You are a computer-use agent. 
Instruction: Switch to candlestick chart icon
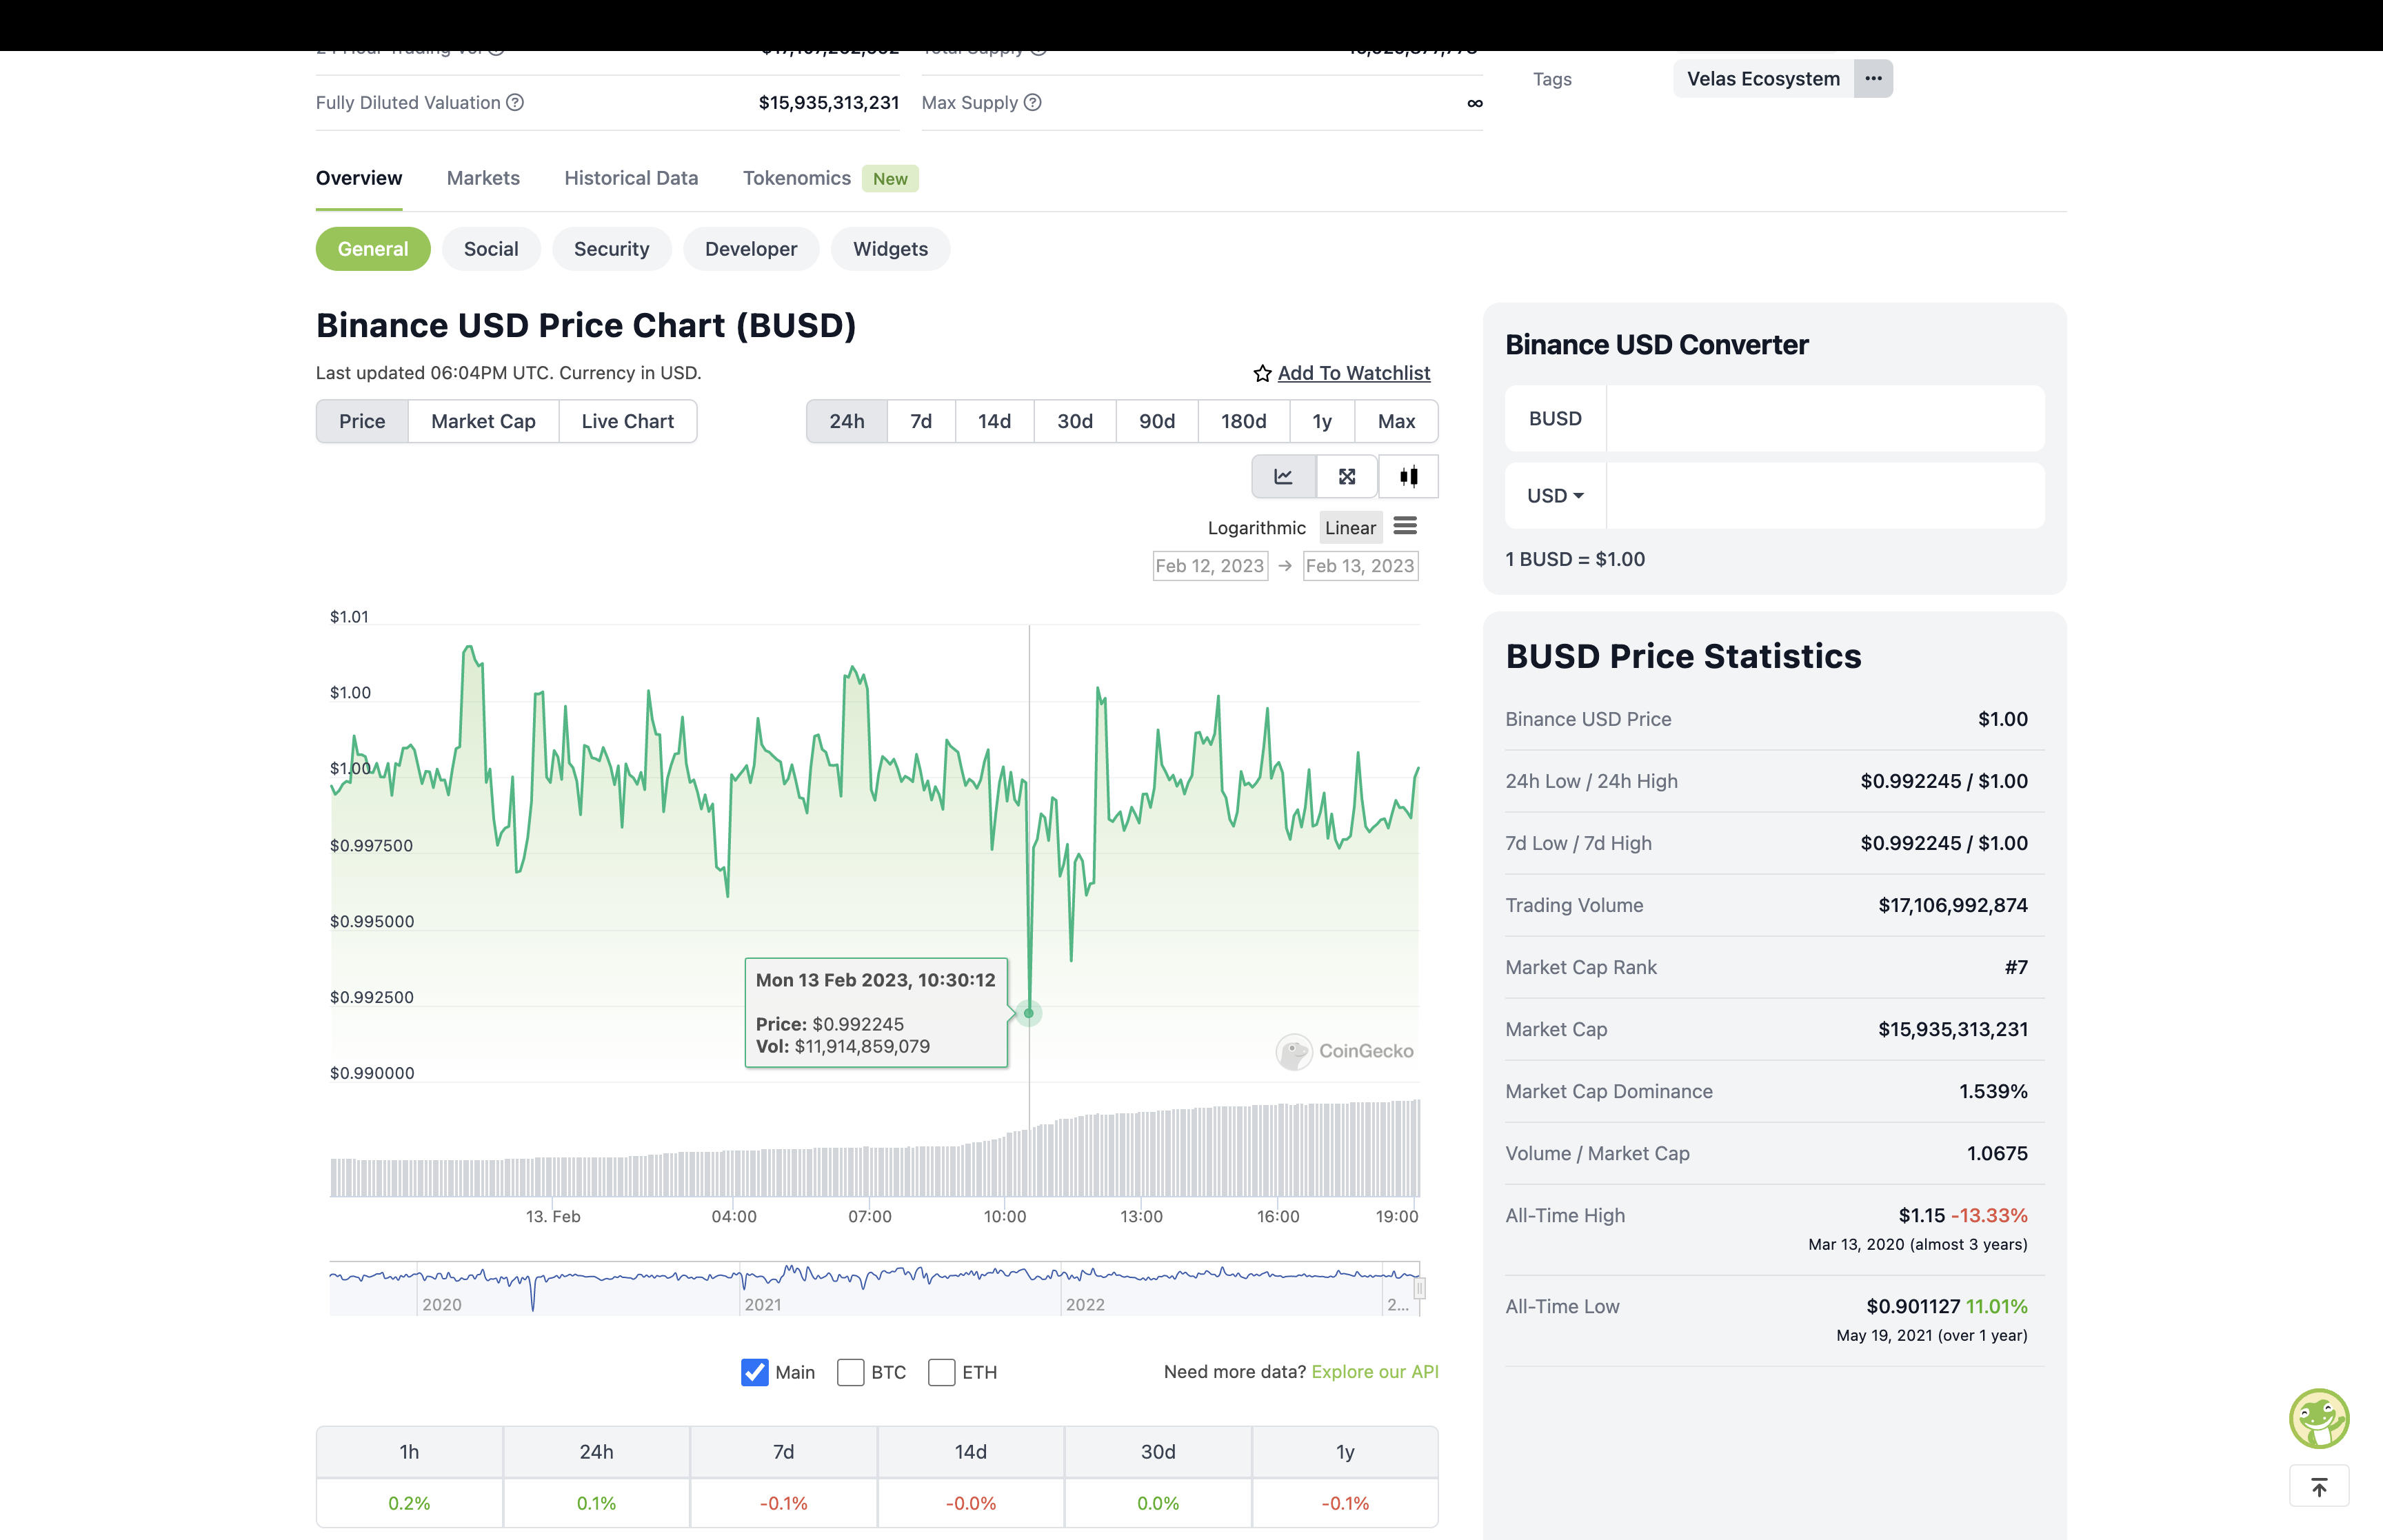[x=1408, y=476]
